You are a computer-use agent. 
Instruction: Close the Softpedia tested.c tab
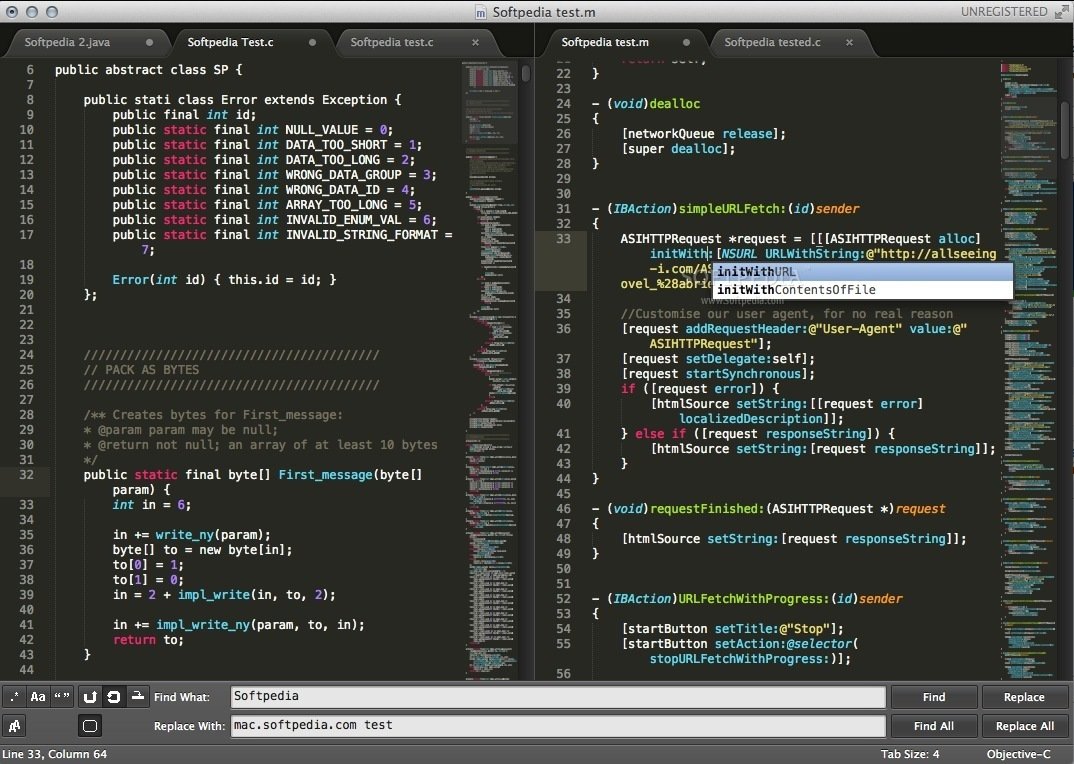849,42
